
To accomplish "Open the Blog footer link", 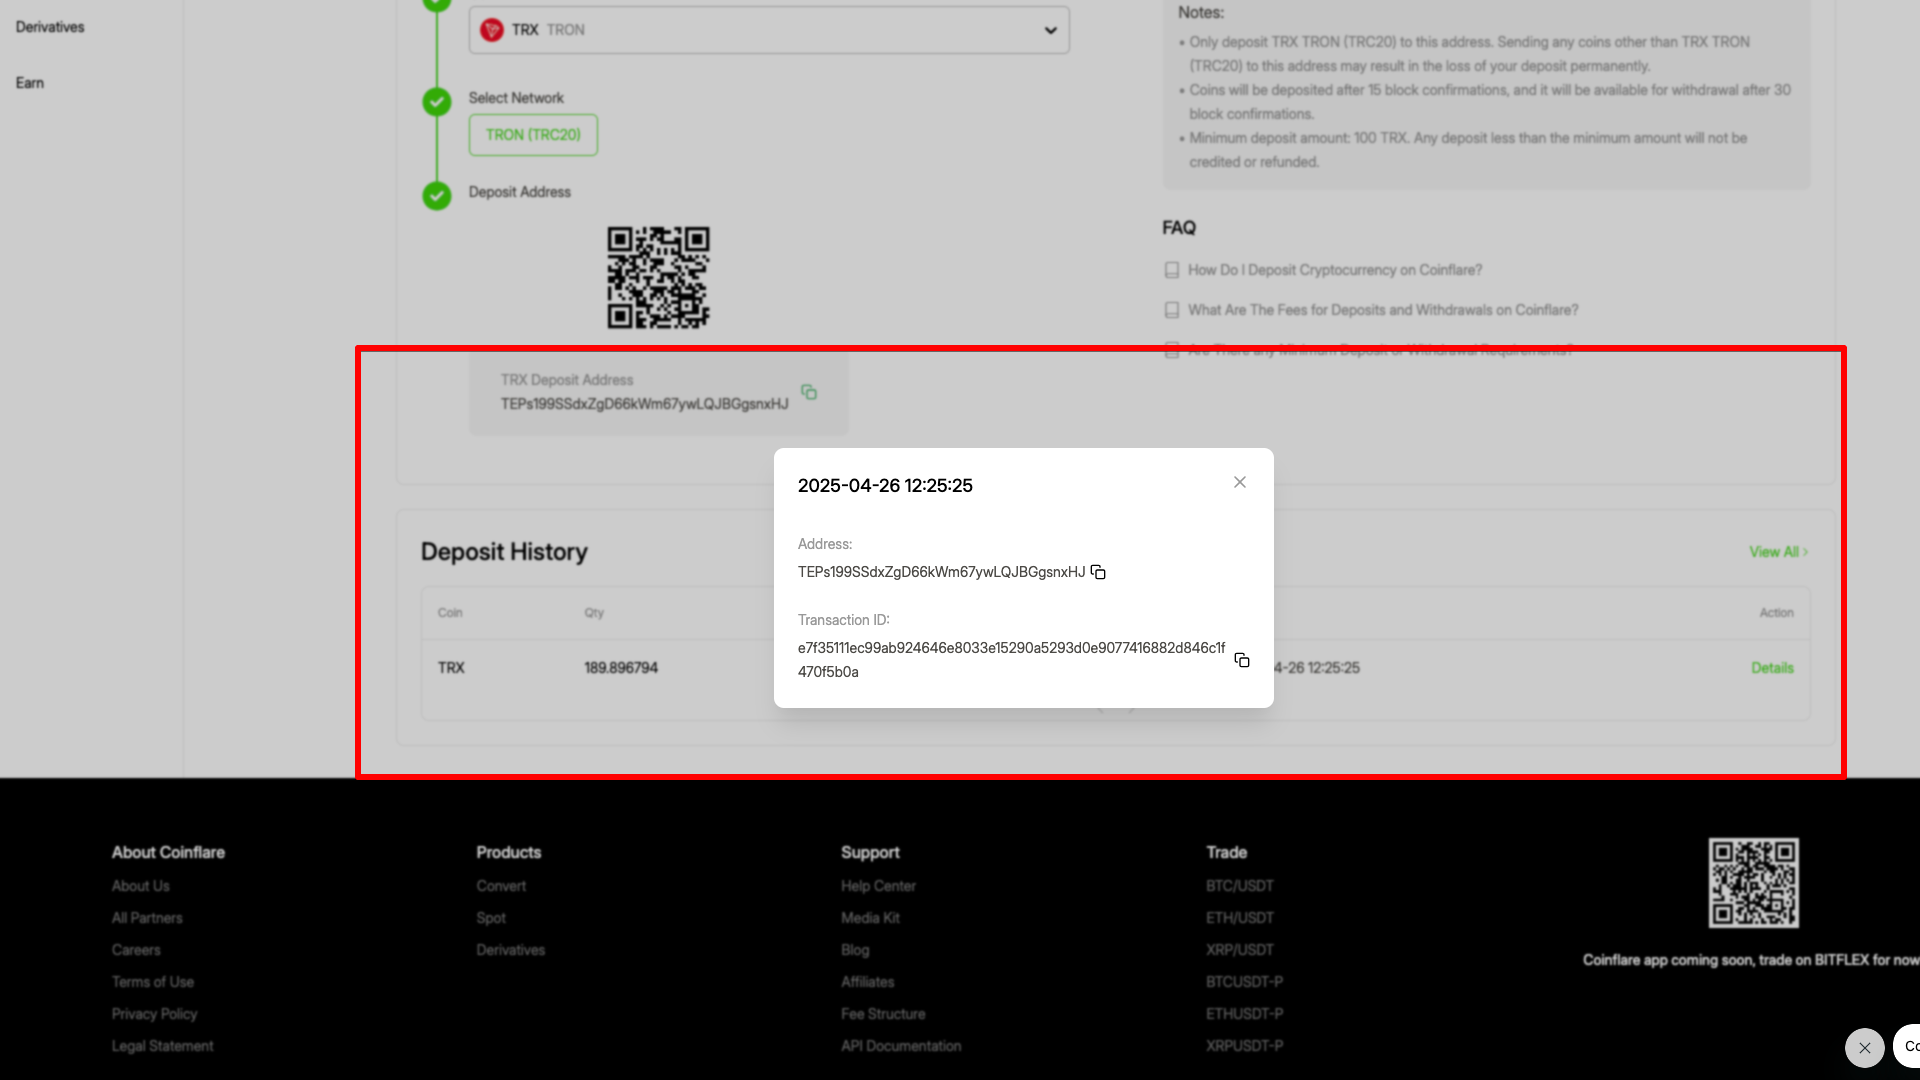I will tap(855, 950).
